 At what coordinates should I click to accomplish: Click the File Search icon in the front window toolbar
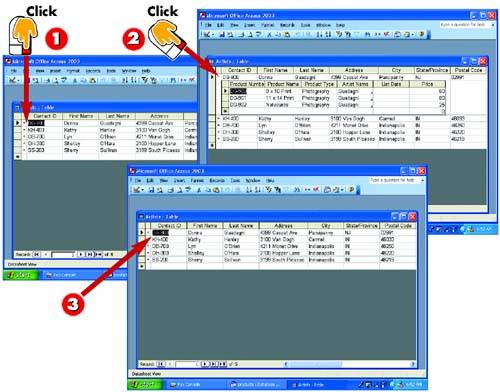(160, 190)
